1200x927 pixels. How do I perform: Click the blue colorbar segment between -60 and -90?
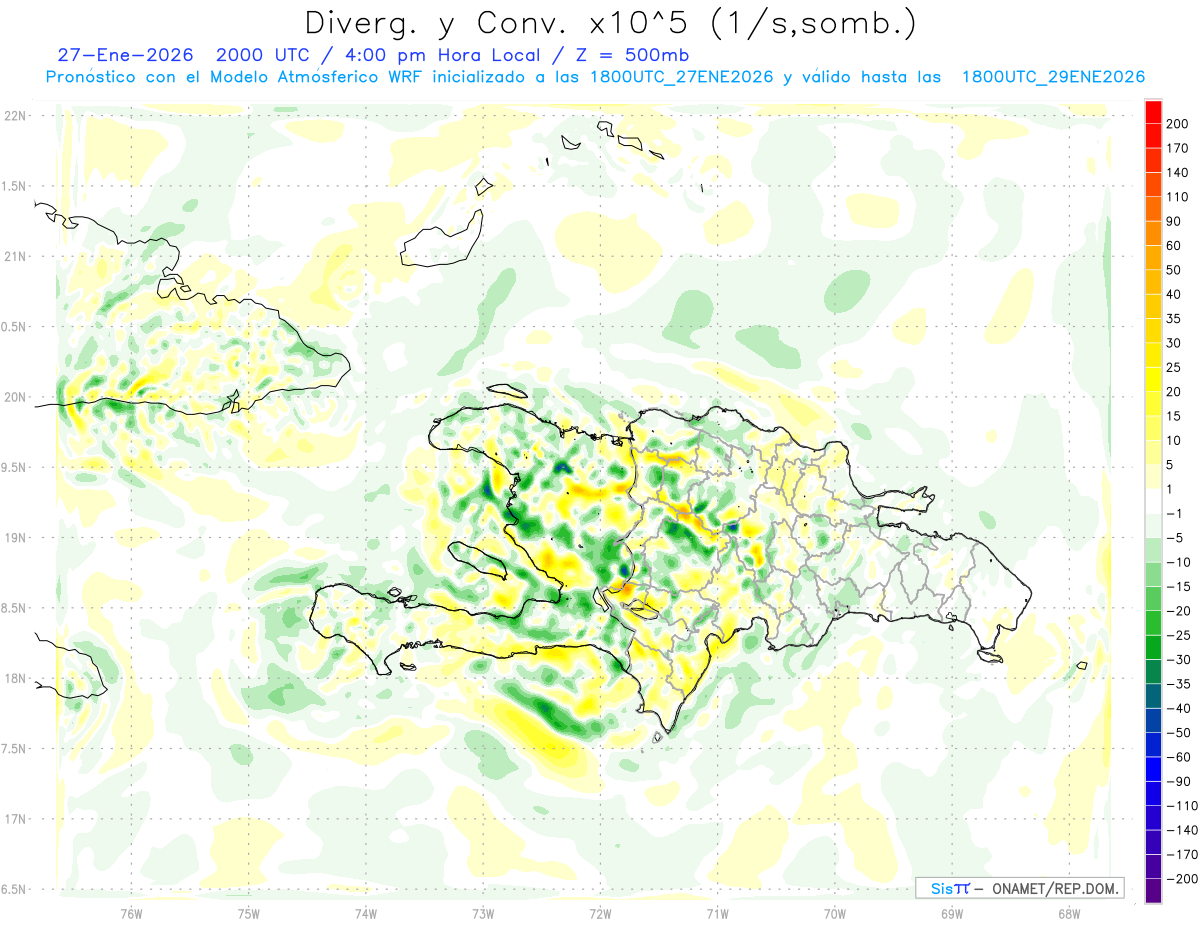pyautogui.click(x=1153, y=769)
